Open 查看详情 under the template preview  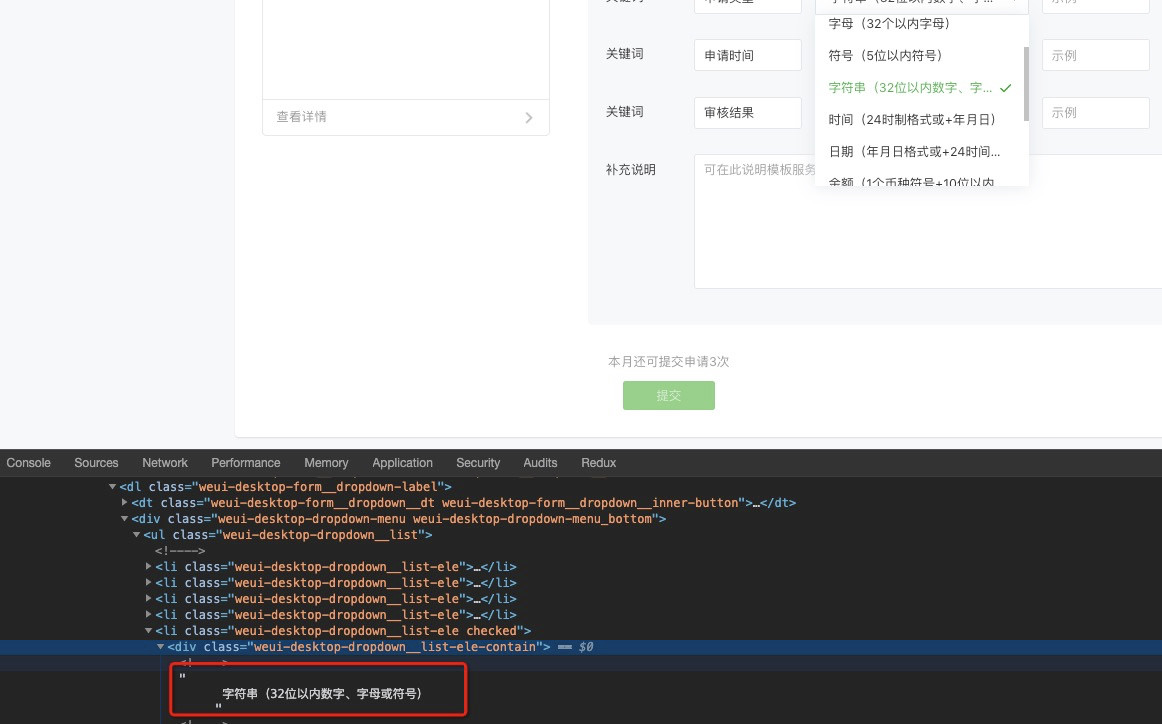tap(405, 117)
